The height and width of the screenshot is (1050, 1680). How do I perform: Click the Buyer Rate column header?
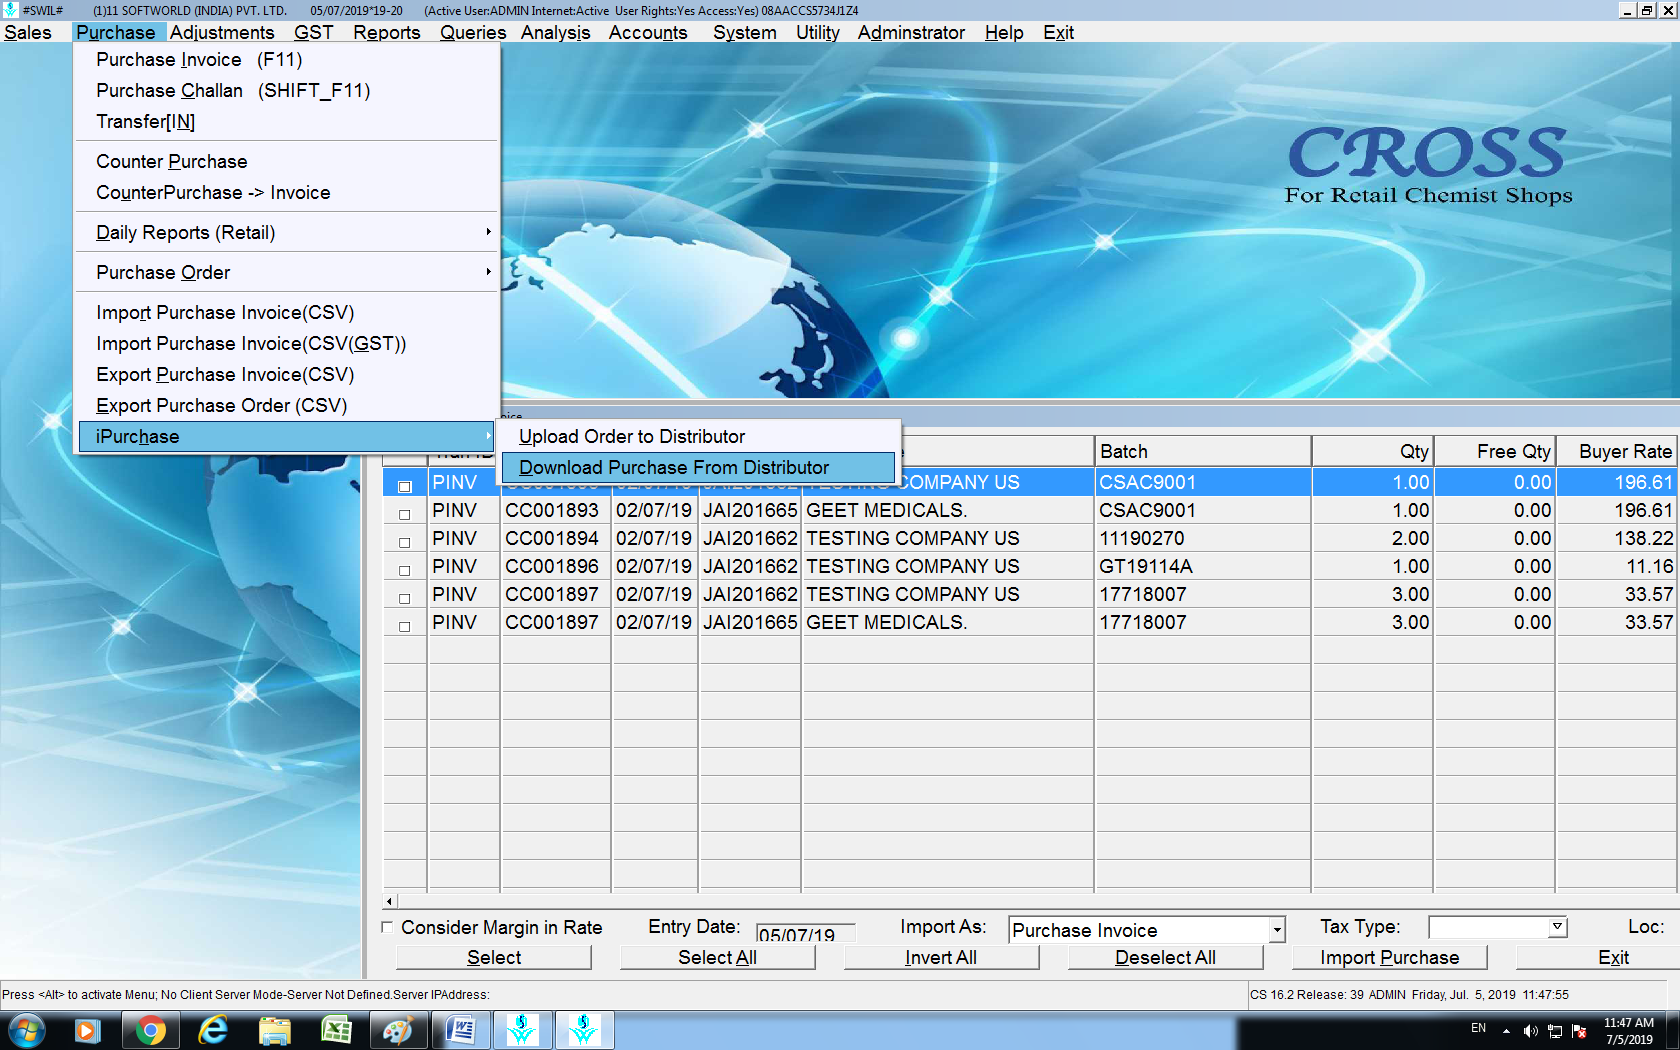tap(1617, 451)
